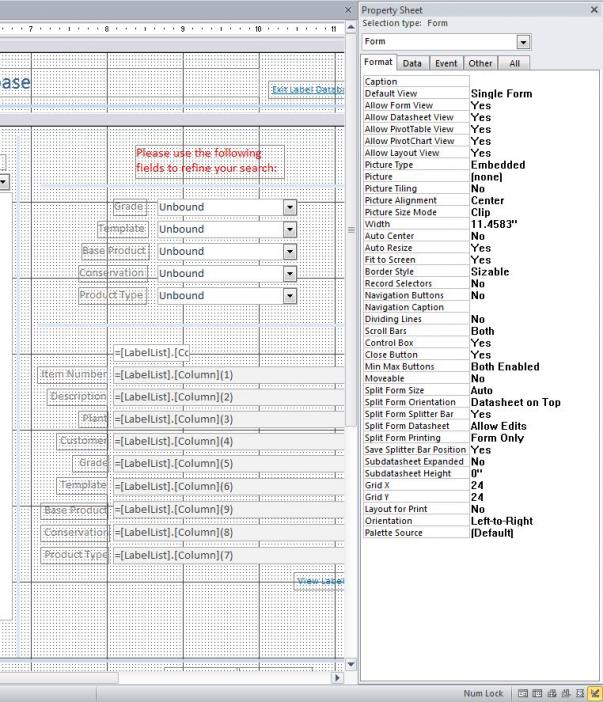
Task: Select the Item Number label control
Action: (x=73, y=374)
